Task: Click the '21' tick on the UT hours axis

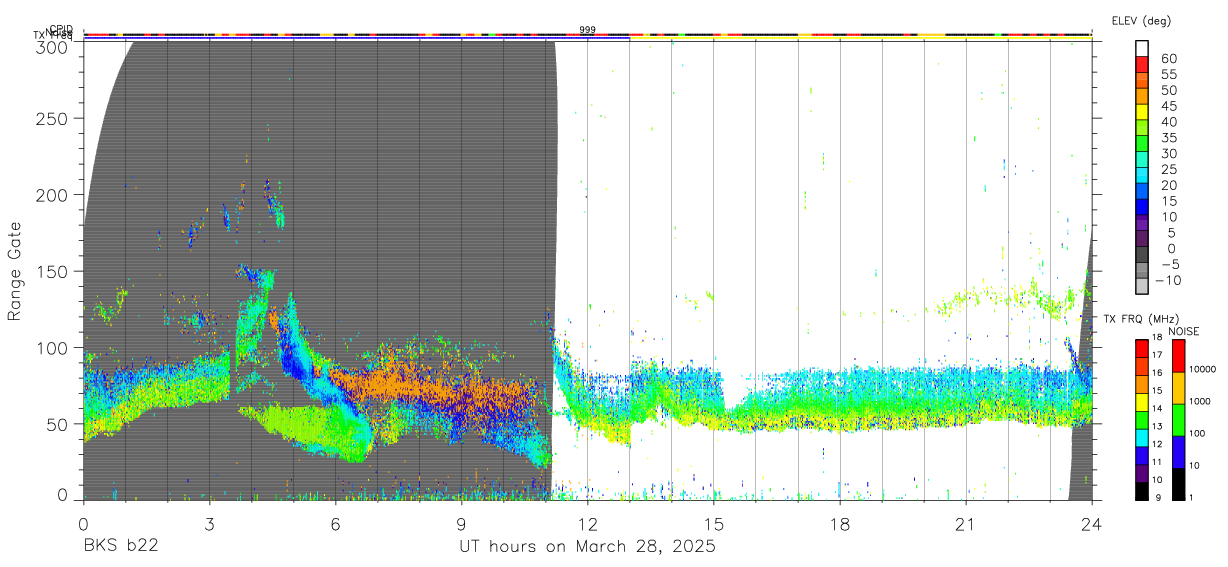Action: pyautogui.click(x=966, y=523)
